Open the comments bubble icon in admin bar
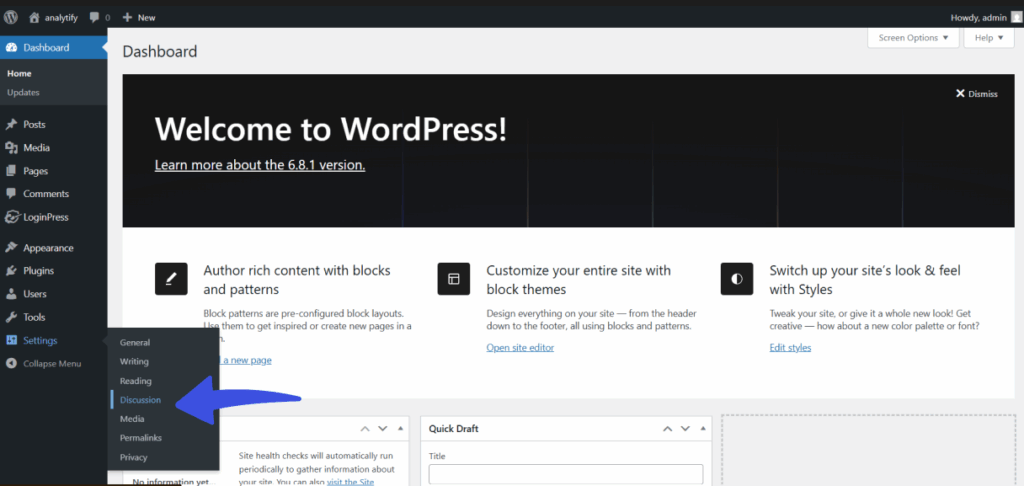The width and height of the screenshot is (1024, 486). pyautogui.click(x=95, y=18)
